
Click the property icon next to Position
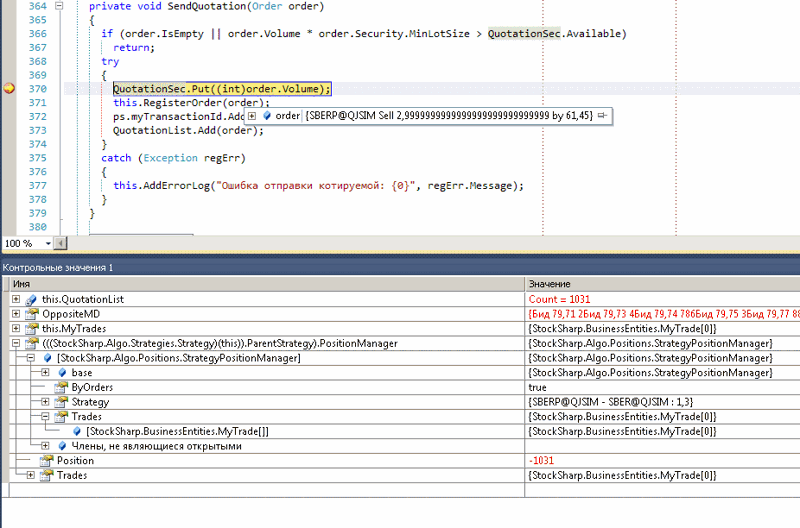46,460
